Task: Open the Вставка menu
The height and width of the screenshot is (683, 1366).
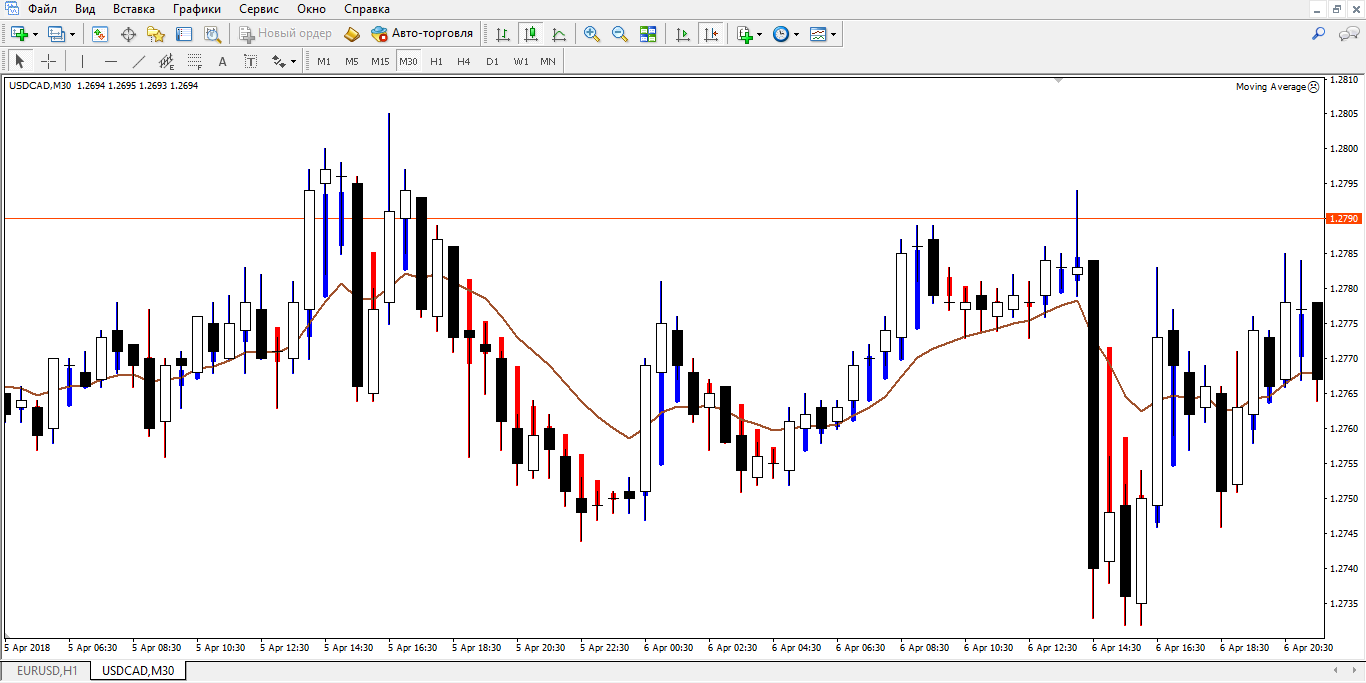Action: [134, 9]
